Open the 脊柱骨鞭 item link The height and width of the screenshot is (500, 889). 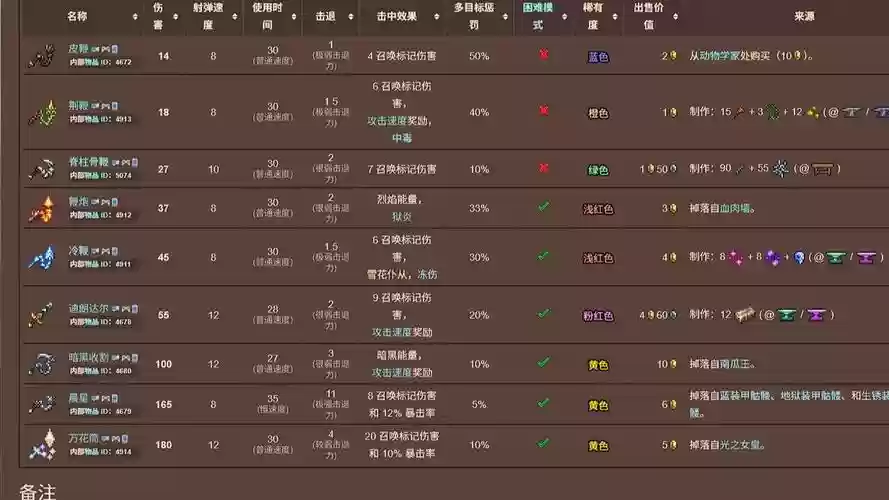[88, 162]
